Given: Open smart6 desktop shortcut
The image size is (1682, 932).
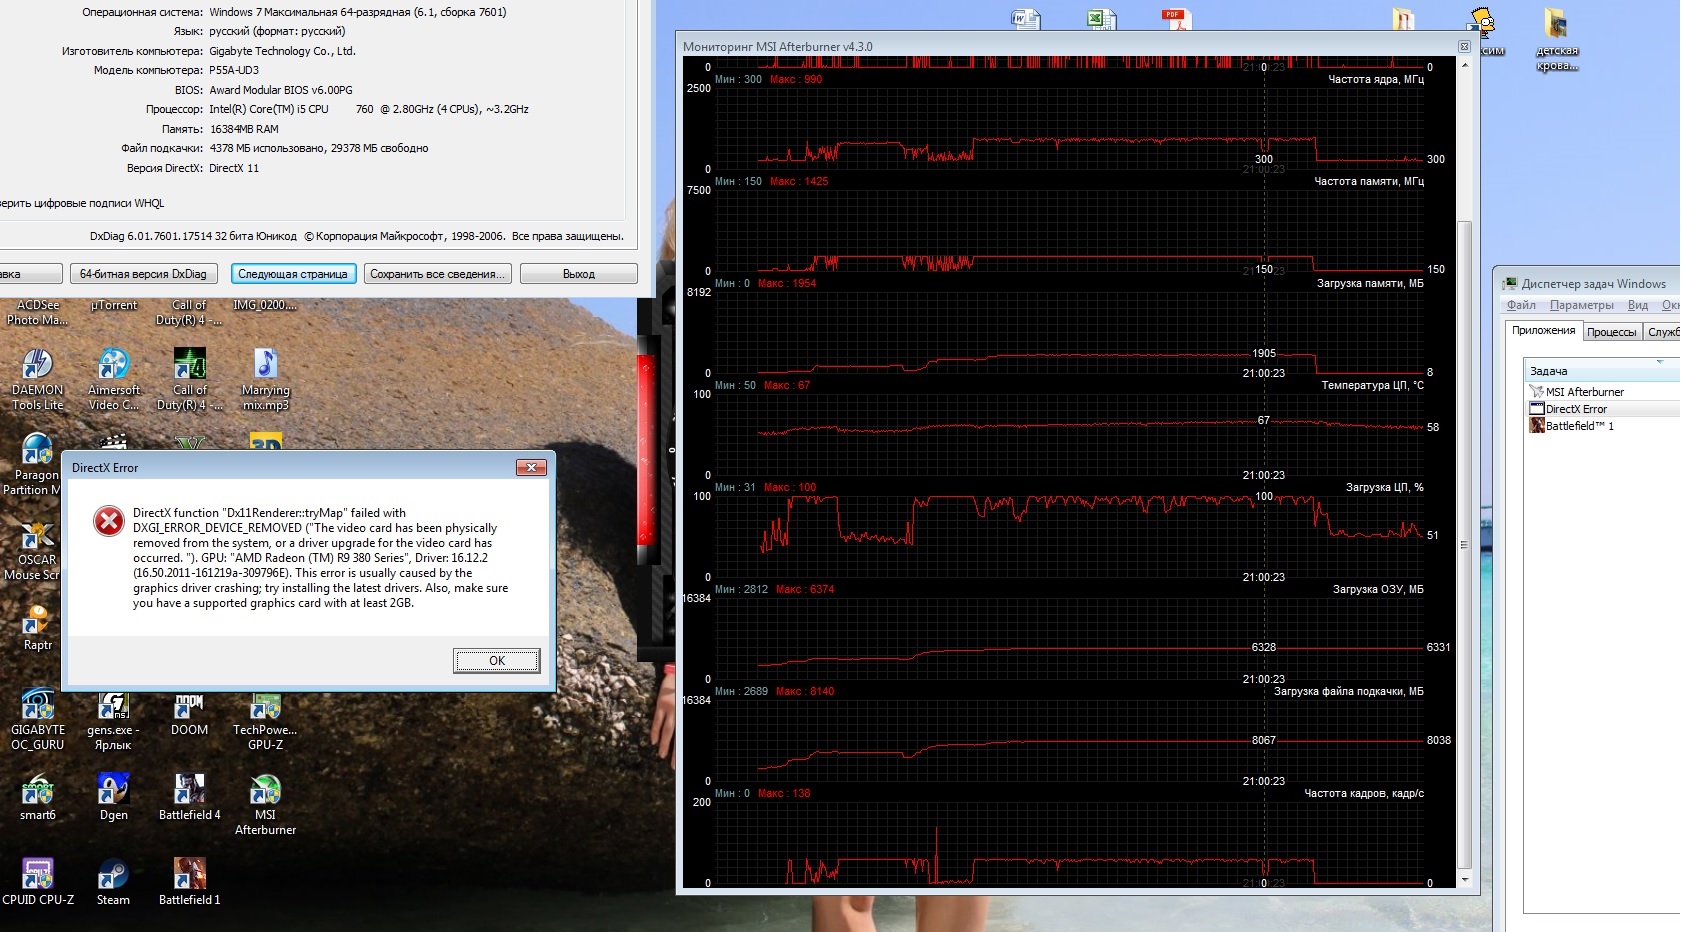Looking at the screenshot, I should (x=38, y=798).
